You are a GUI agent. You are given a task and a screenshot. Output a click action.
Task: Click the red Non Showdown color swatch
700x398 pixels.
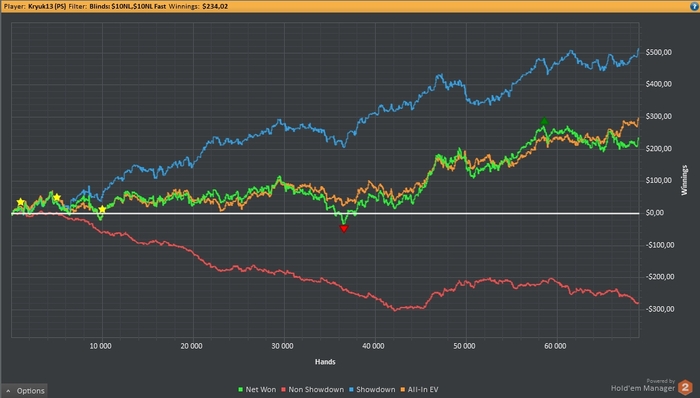[283, 390]
